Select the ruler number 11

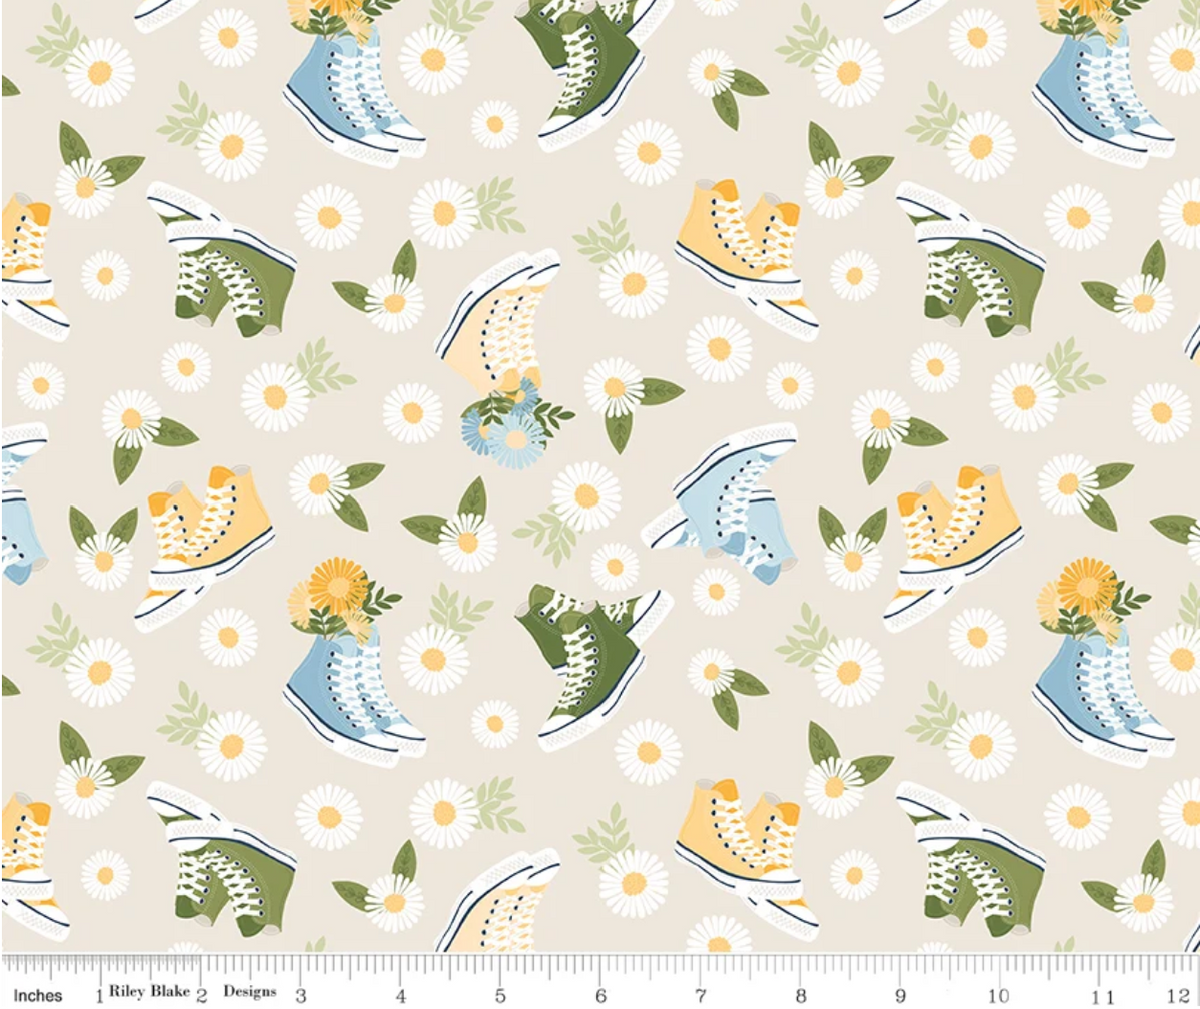point(1102,997)
